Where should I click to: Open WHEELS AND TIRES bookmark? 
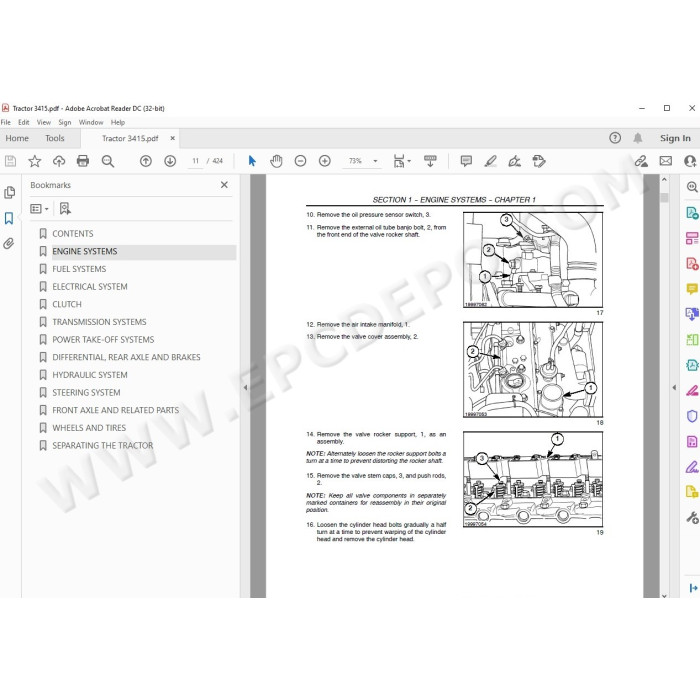(x=89, y=428)
